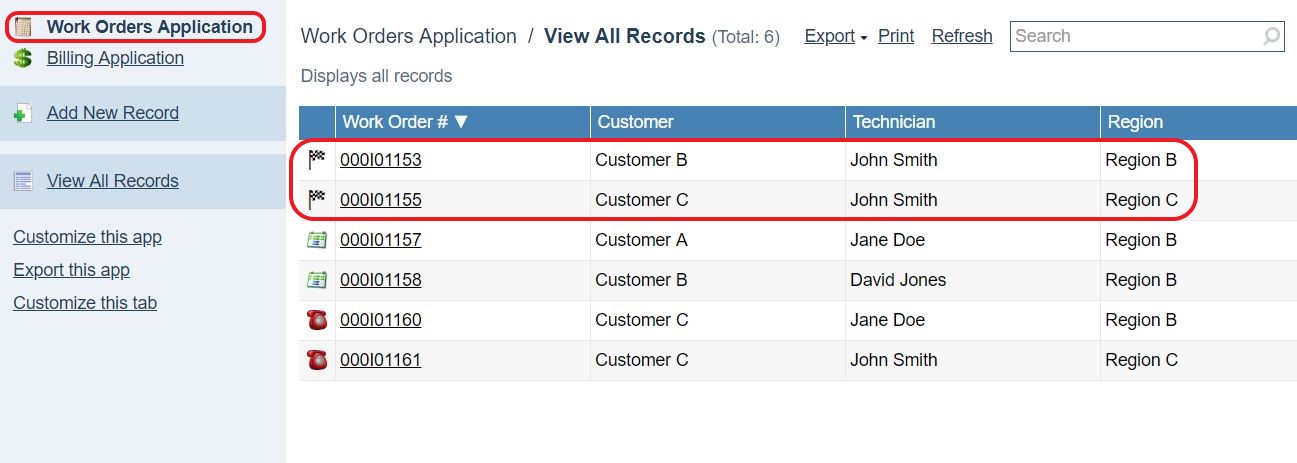Click the Print link

pos(896,36)
